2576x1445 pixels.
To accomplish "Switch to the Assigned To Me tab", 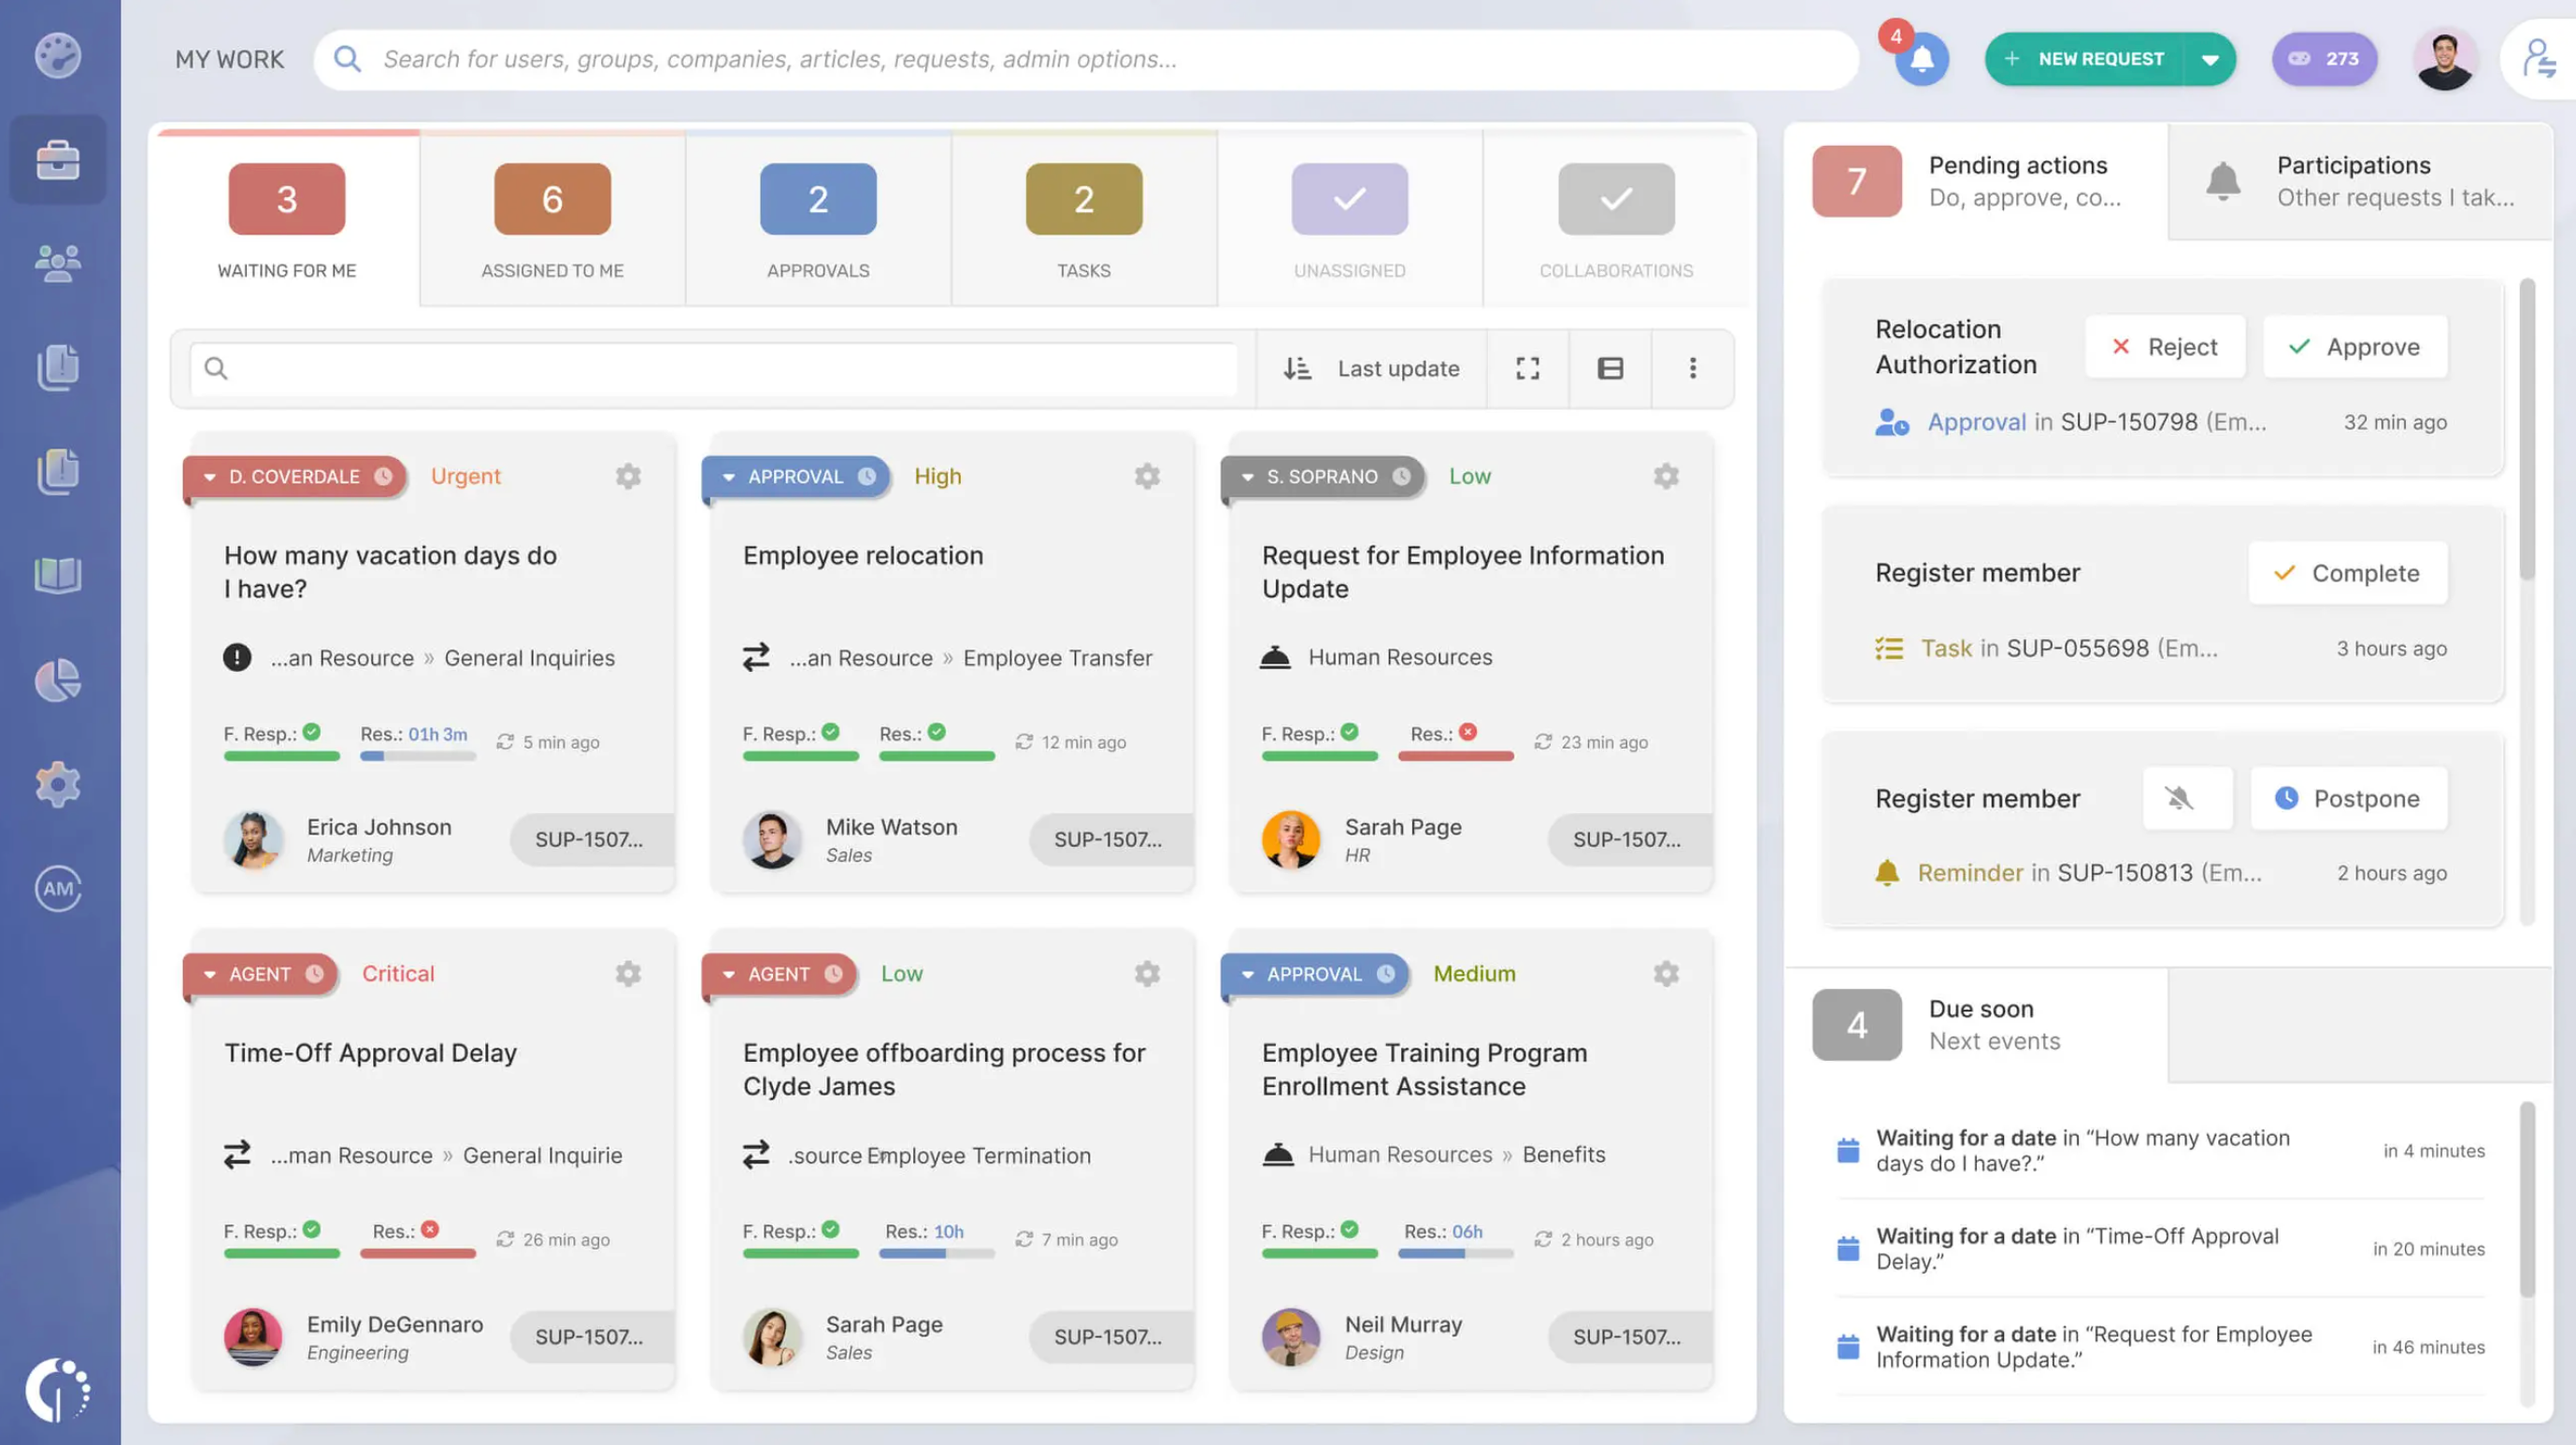I will coord(552,220).
